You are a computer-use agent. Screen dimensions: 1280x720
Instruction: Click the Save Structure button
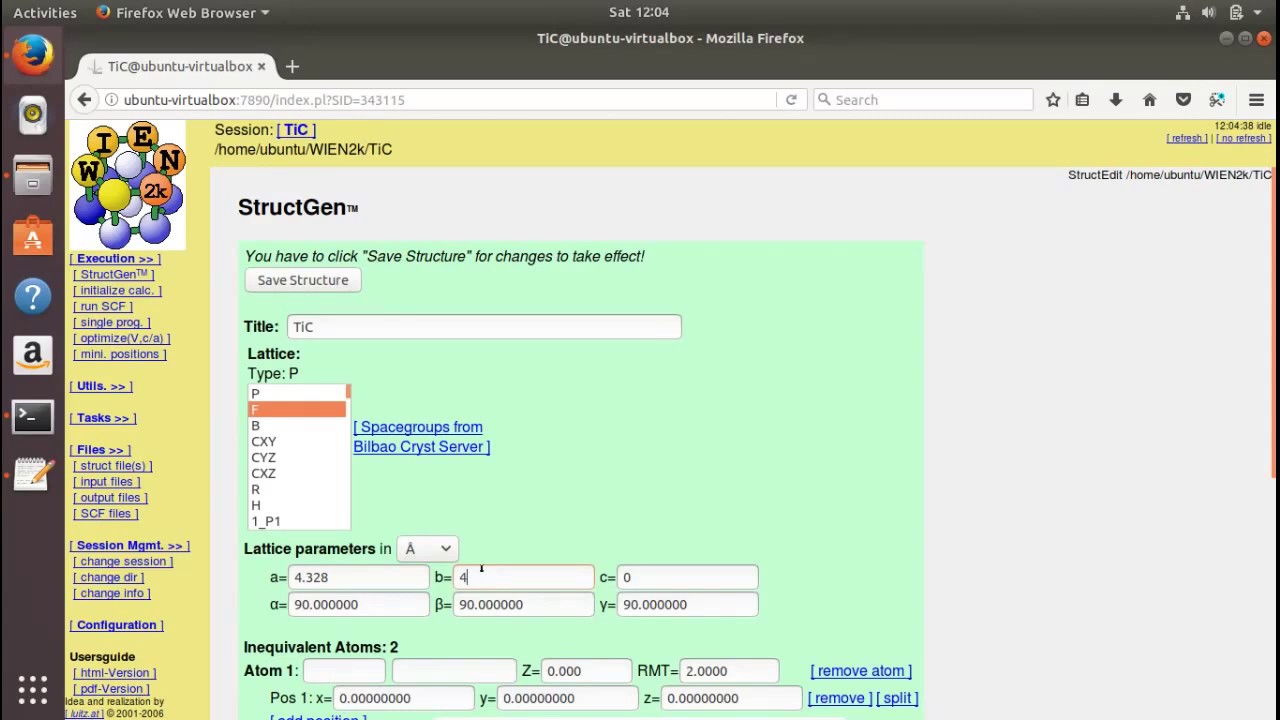click(303, 280)
